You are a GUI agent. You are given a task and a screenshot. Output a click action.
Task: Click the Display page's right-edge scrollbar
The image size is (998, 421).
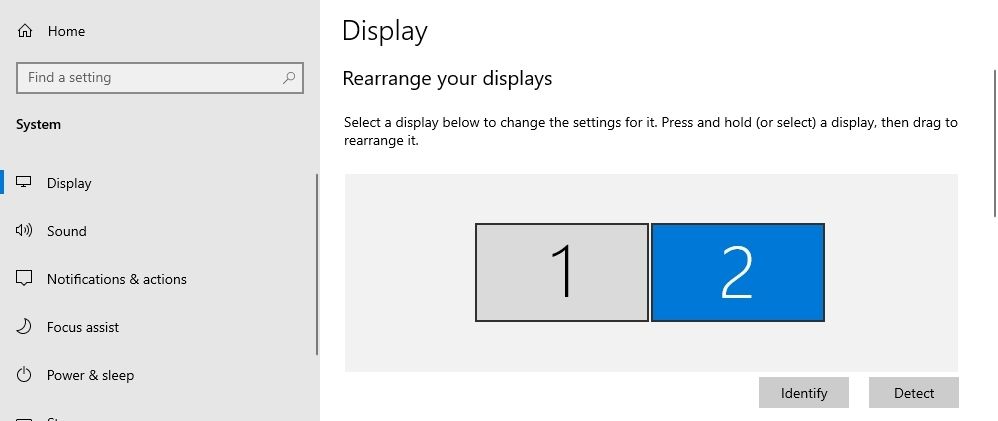point(994,140)
